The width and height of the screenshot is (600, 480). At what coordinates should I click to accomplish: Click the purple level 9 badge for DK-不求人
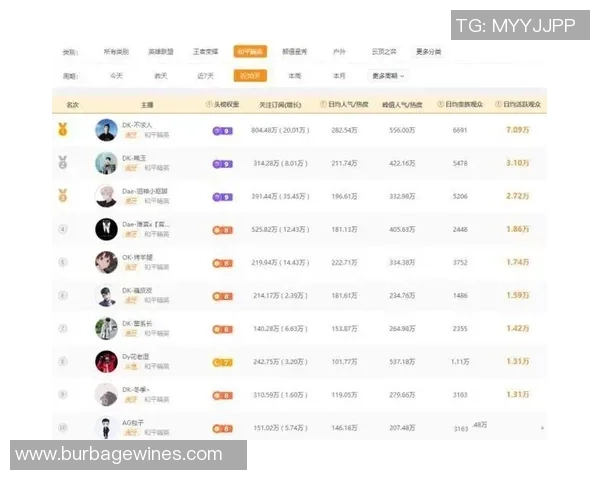point(222,130)
